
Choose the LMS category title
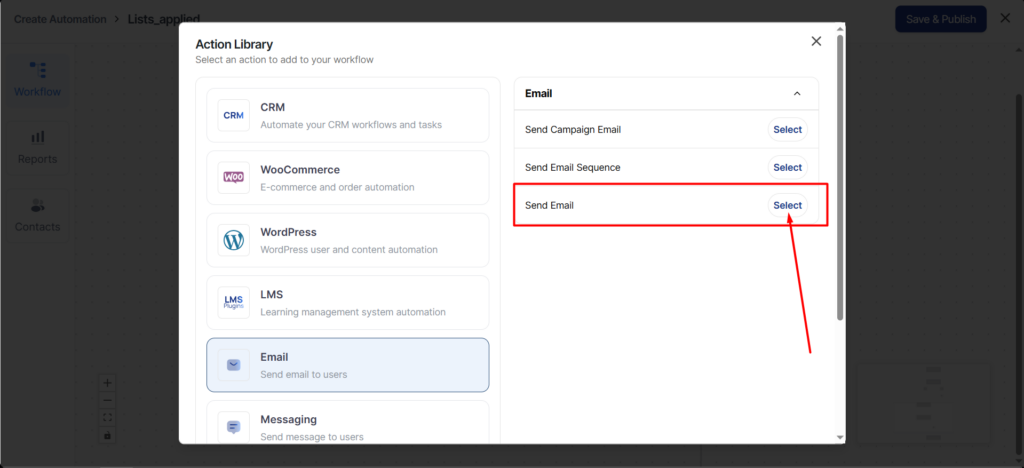click(x=272, y=295)
